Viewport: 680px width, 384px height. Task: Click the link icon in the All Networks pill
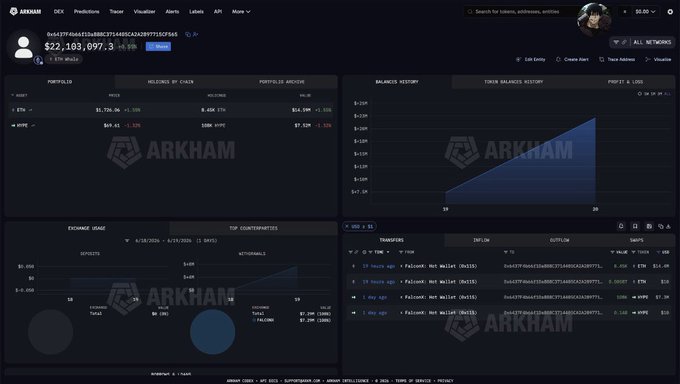click(x=624, y=42)
